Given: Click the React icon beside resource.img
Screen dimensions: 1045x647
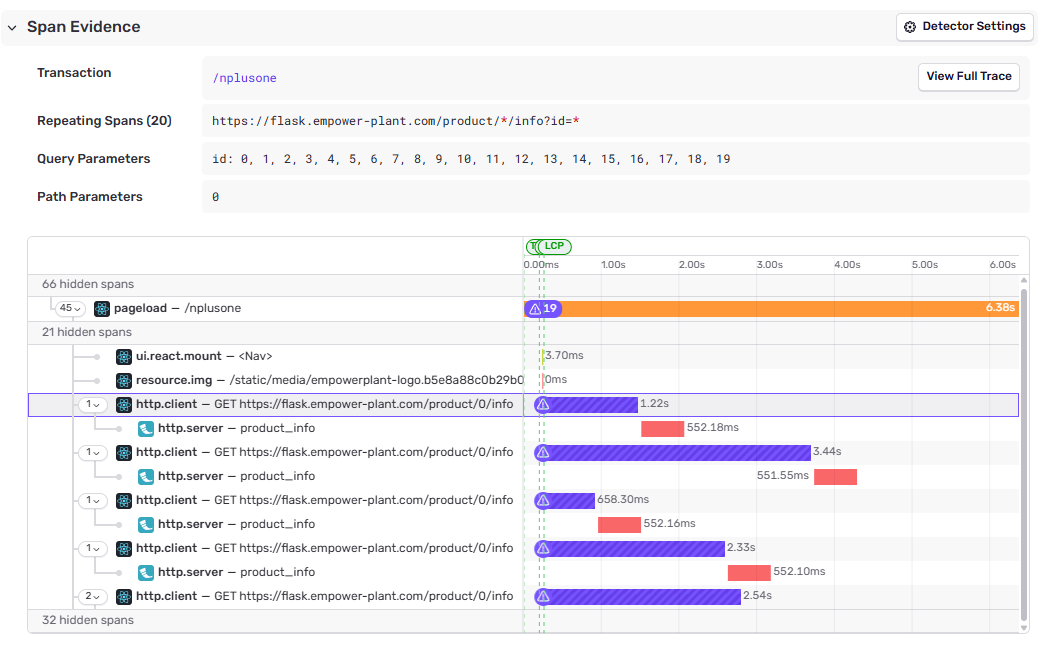Looking at the screenshot, I should click(x=124, y=380).
